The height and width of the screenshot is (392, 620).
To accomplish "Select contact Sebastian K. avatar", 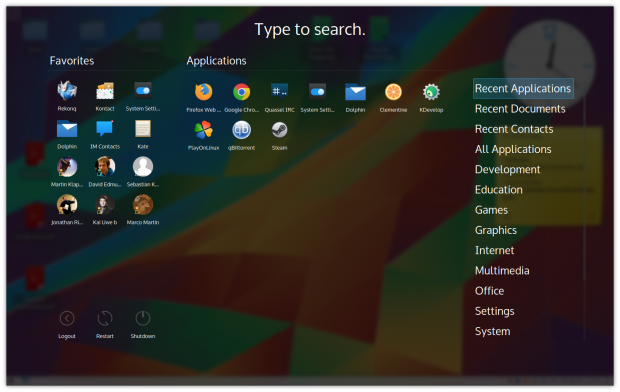I will click(143, 167).
